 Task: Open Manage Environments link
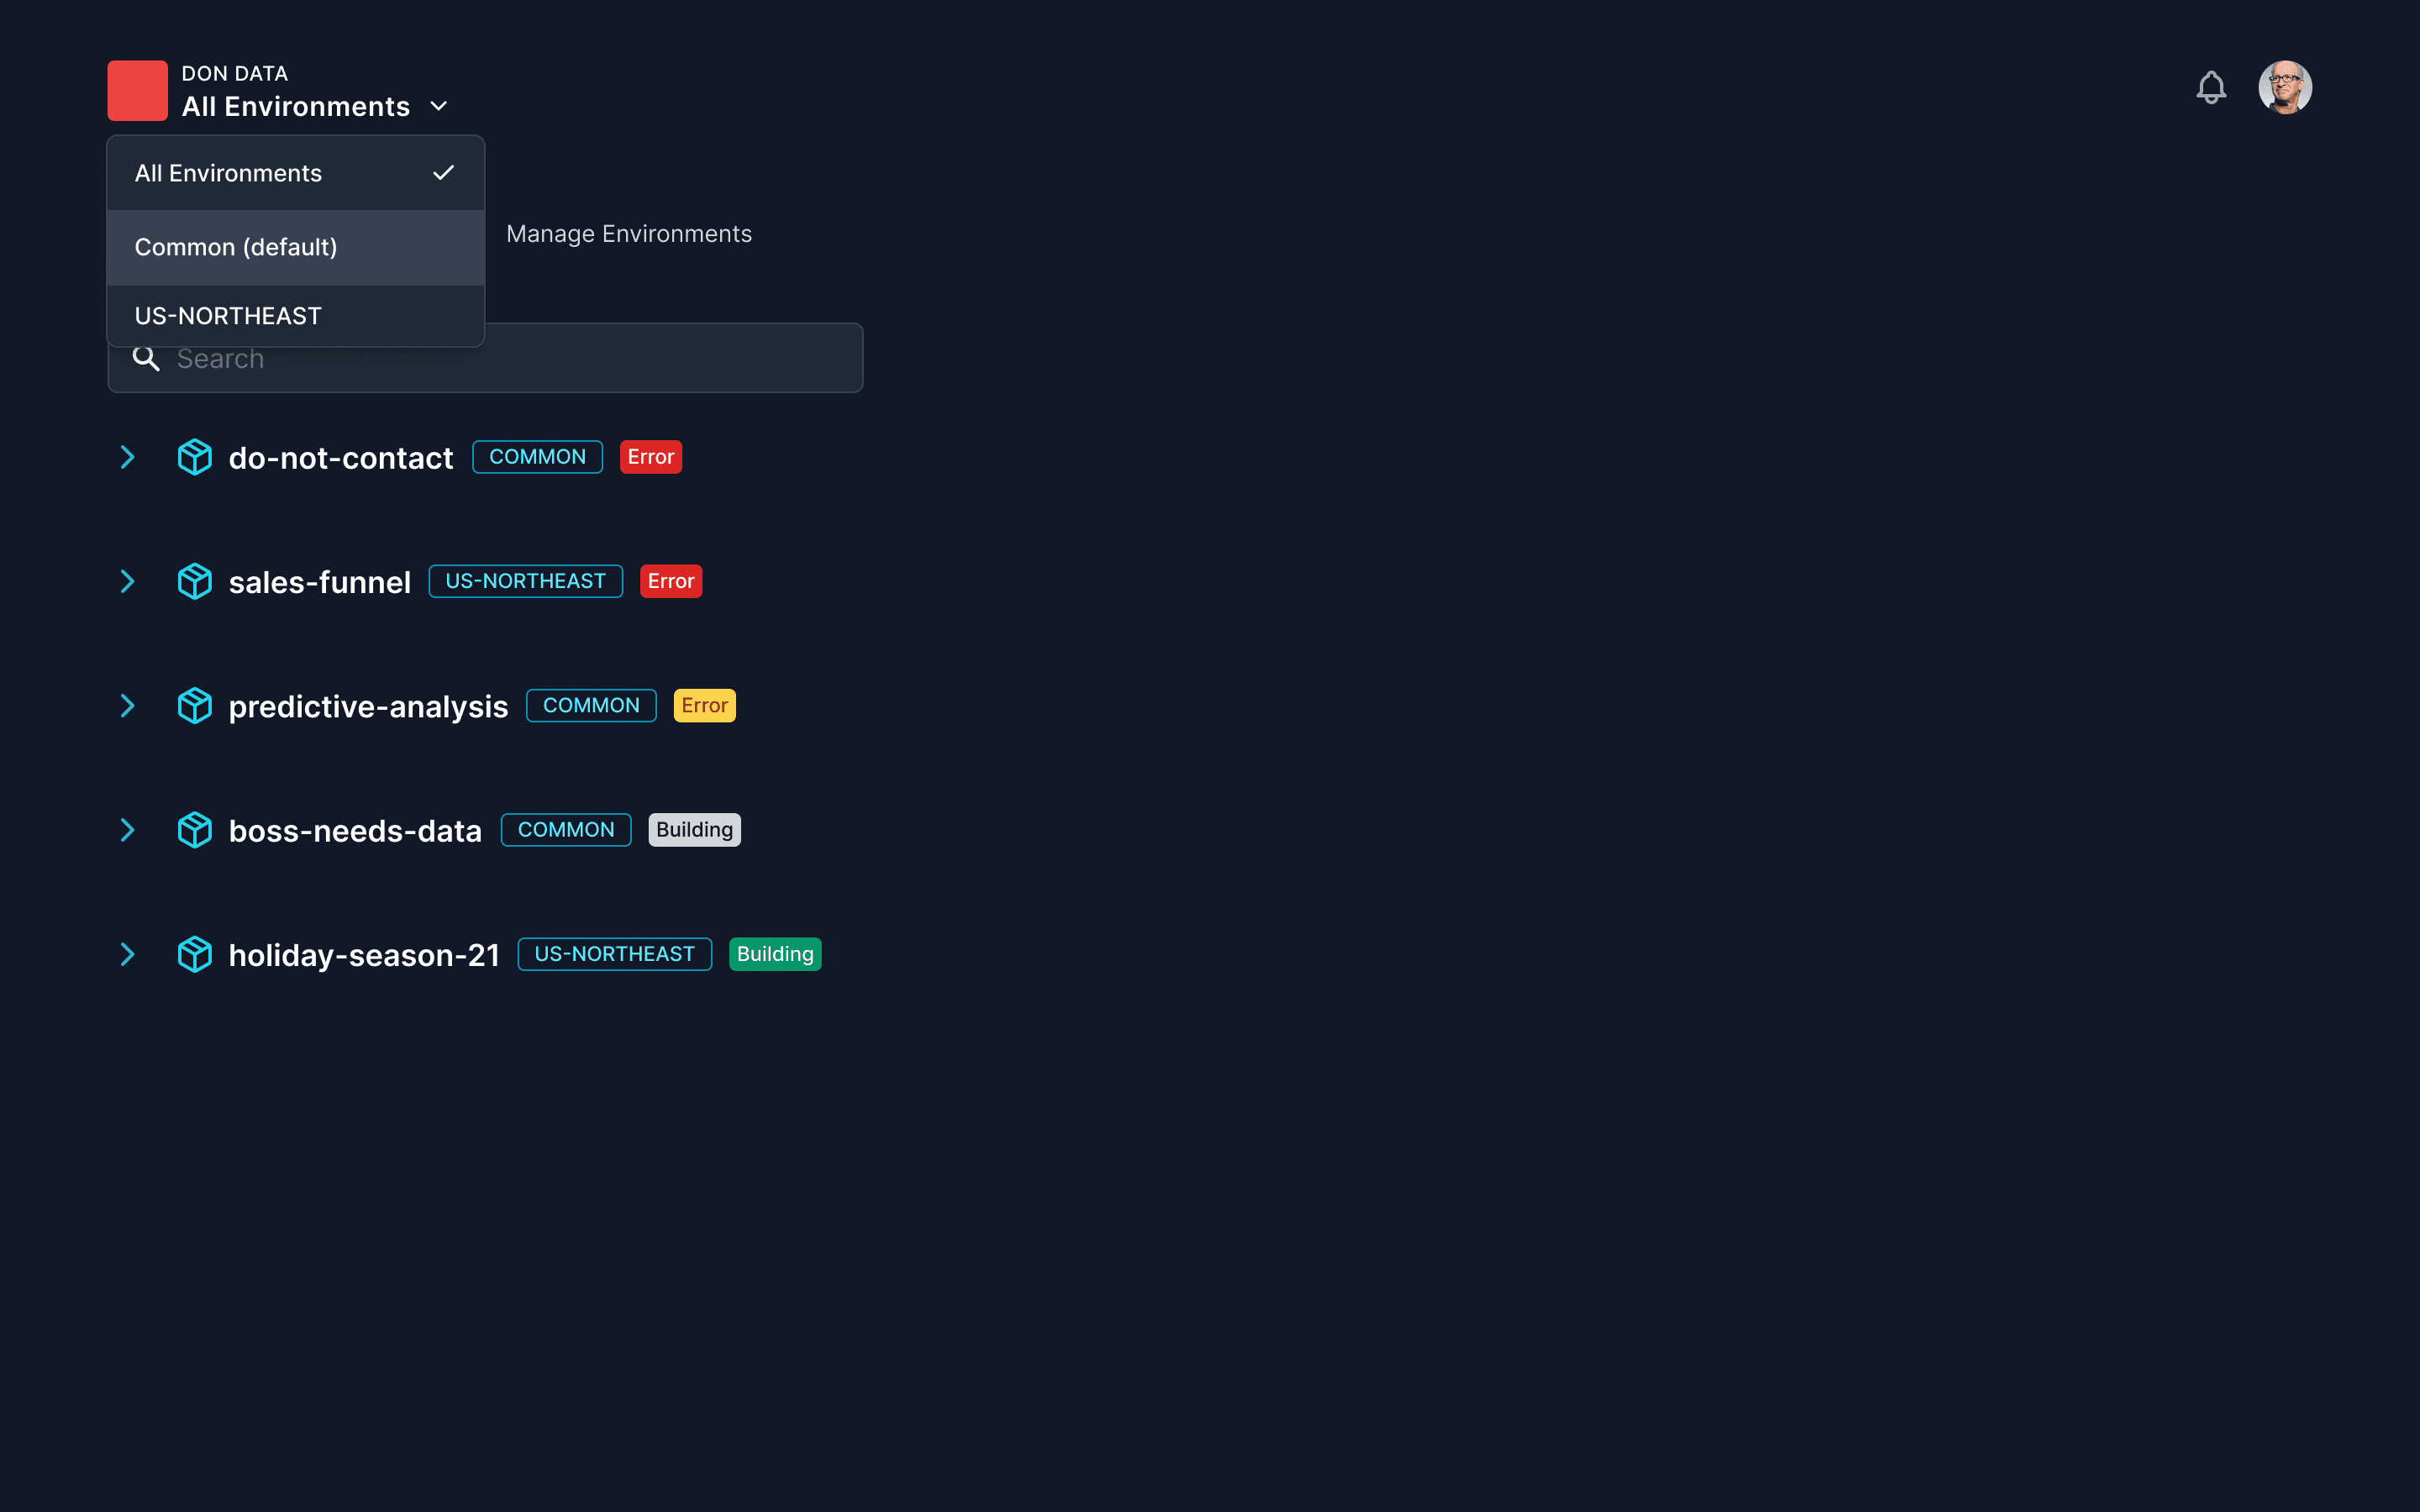tap(628, 234)
